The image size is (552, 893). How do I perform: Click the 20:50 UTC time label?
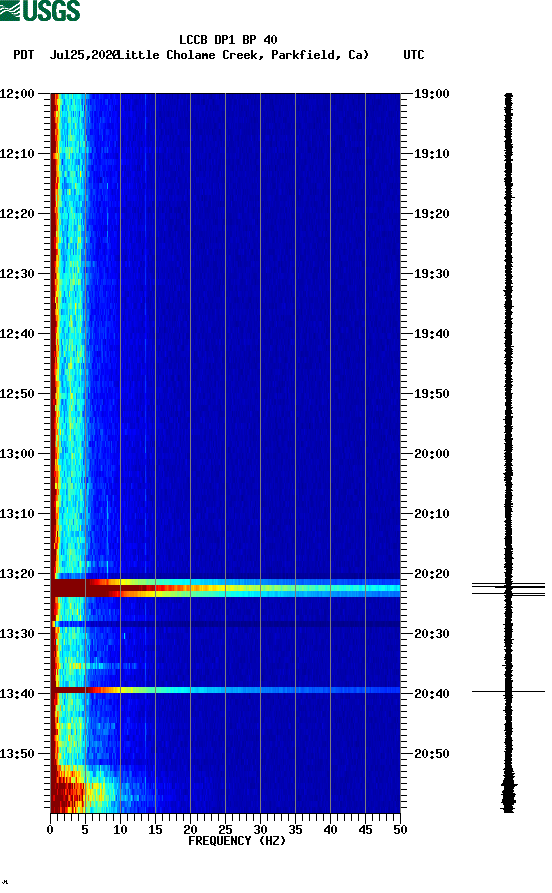[x=431, y=753]
